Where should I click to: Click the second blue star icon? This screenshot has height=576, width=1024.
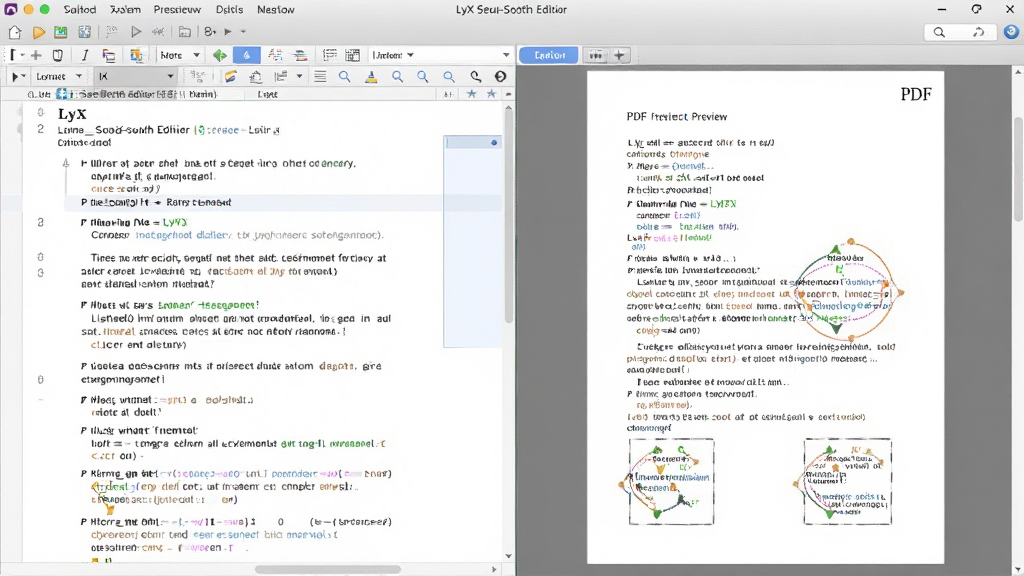(x=491, y=94)
